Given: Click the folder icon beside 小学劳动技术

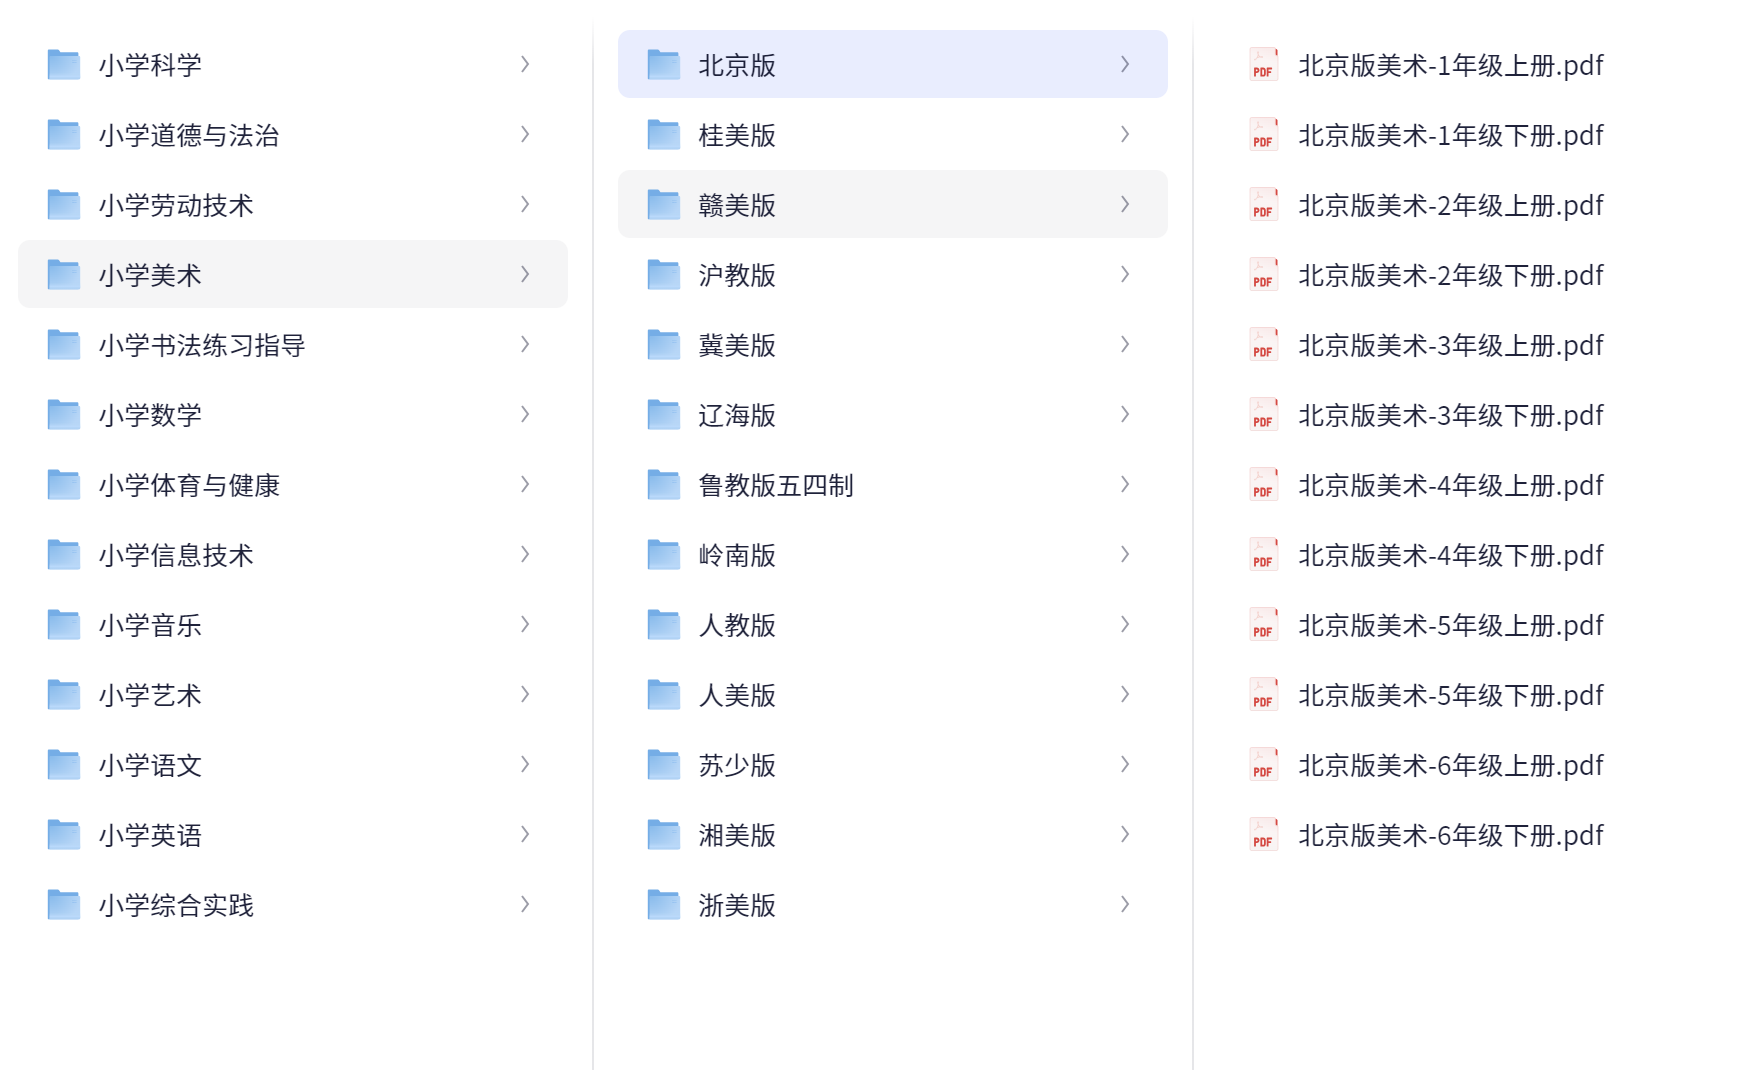Looking at the screenshot, I should tap(64, 204).
